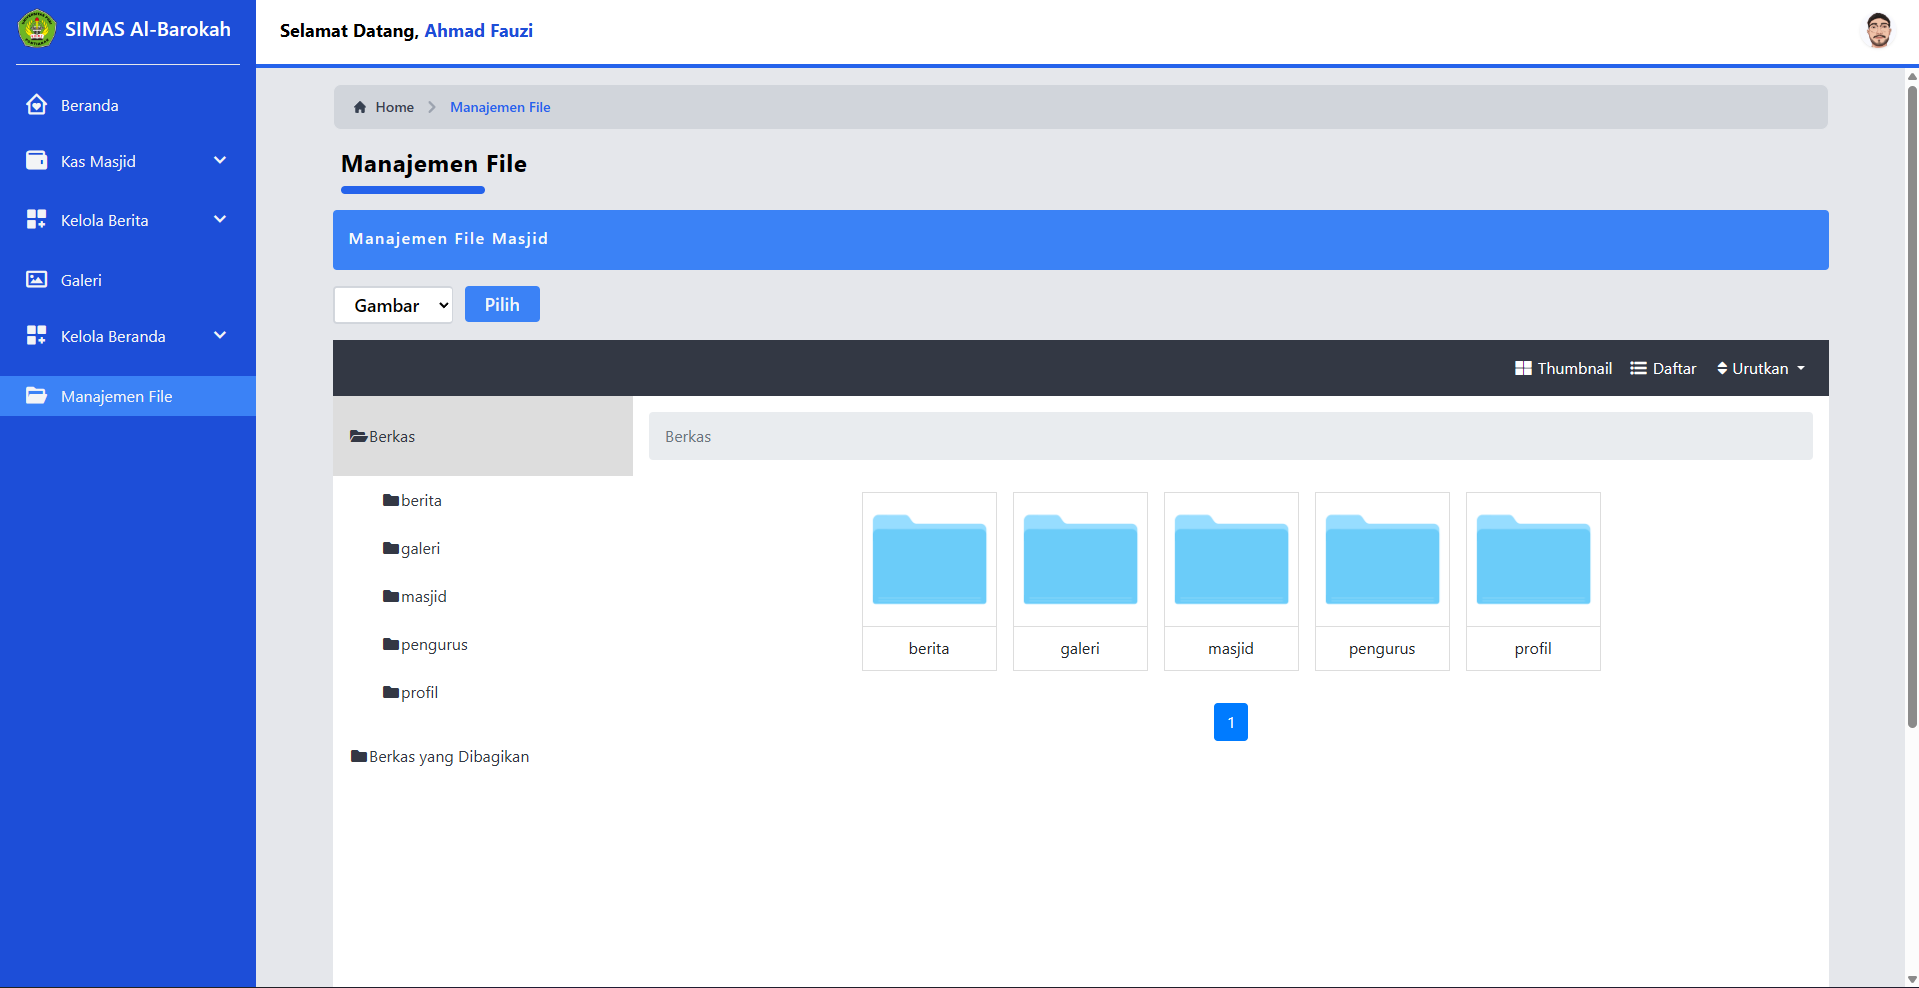The width and height of the screenshot is (1919, 988).
Task: Select Berkas yang Dibagikan tree item
Action: (x=448, y=757)
